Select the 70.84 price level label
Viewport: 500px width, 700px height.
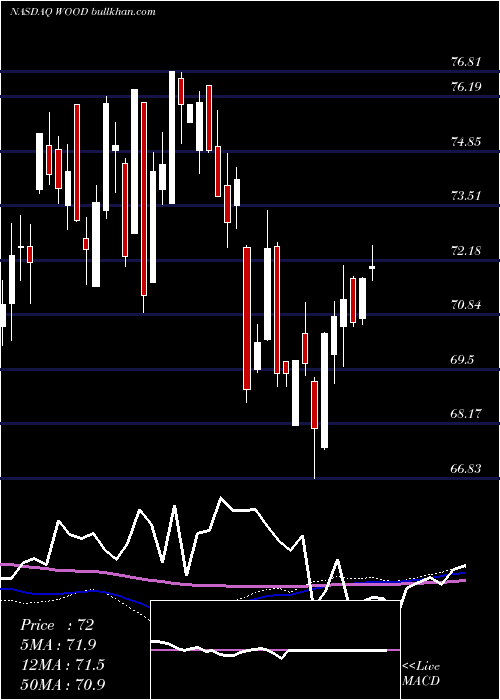[x=466, y=305]
